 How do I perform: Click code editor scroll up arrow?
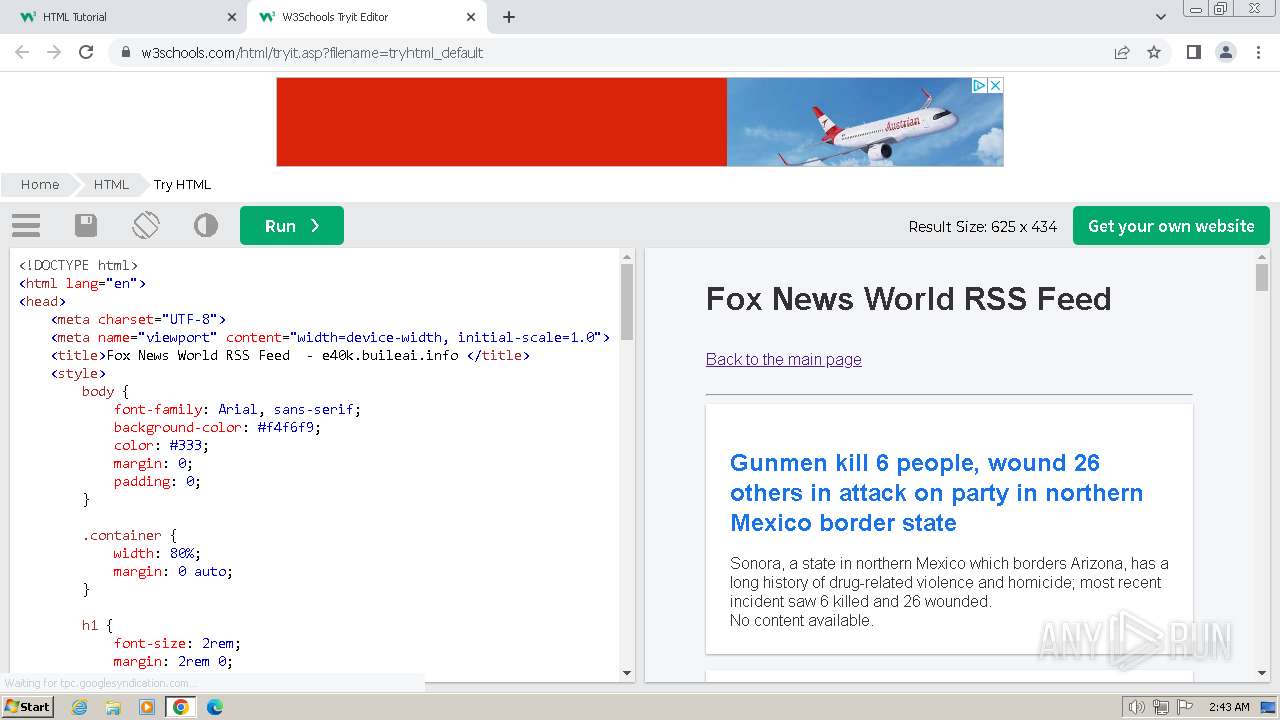click(x=627, y=256)
